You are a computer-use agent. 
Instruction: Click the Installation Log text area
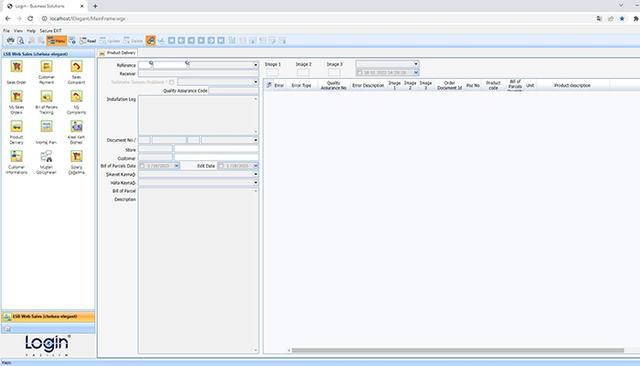tap(198, 115)
